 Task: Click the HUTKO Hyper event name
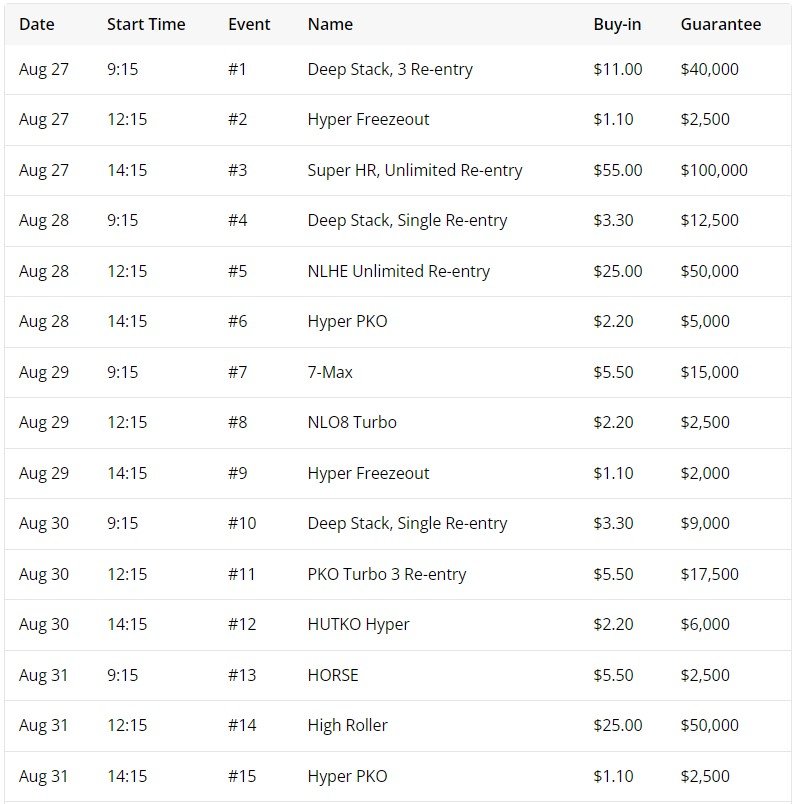pyautogui.click(x=358, y=624)
